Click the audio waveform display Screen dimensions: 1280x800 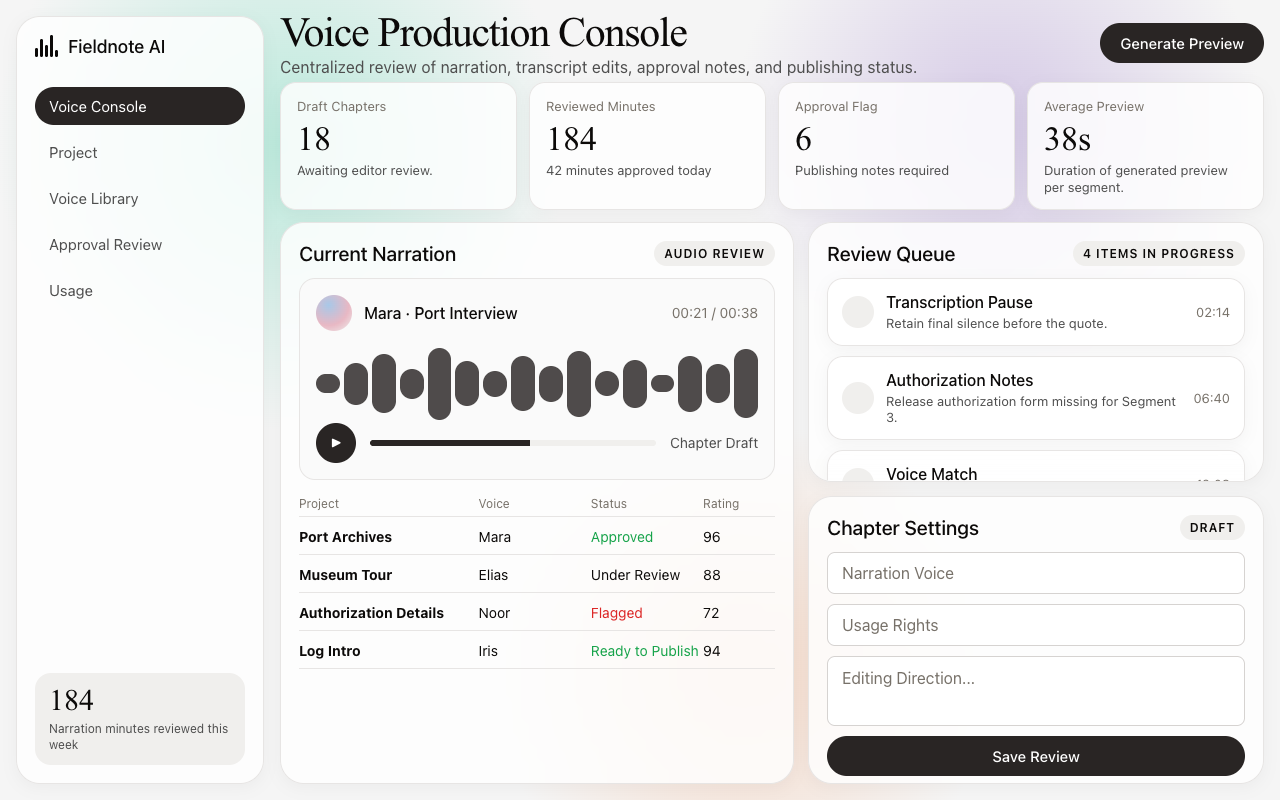coord(537,383)
